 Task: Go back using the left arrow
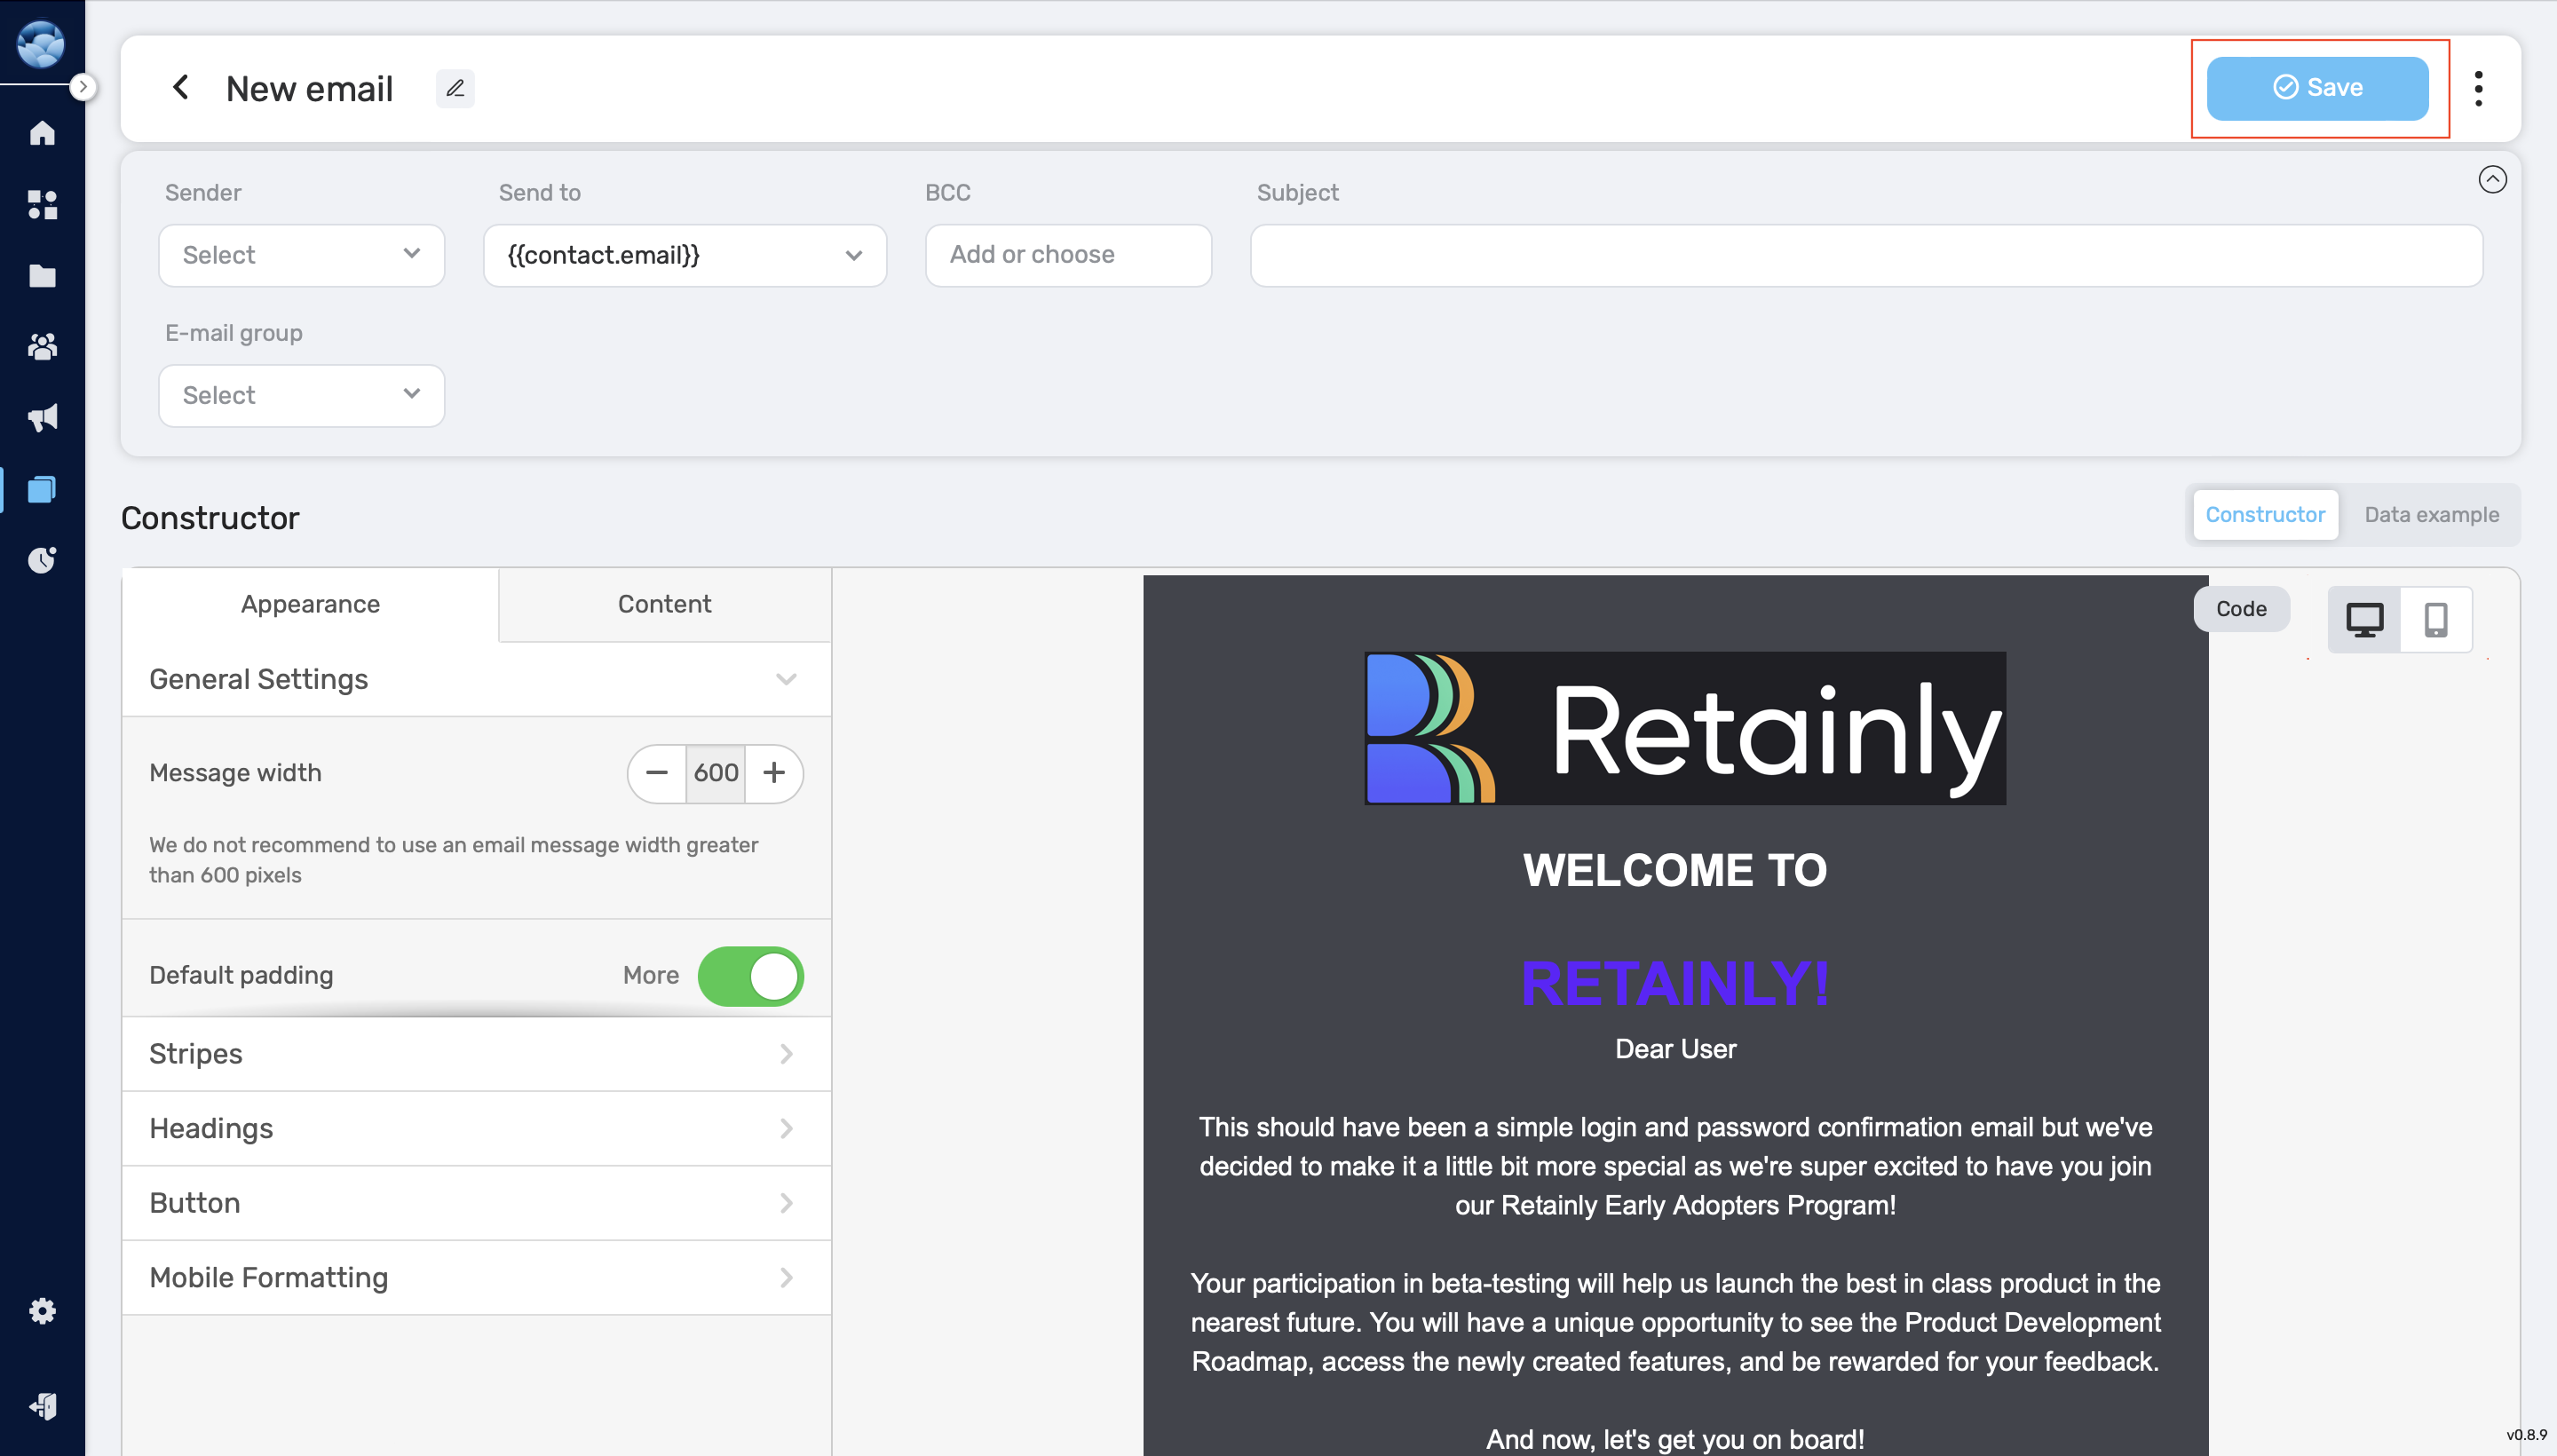pyautogui.click(x=181, y=88)
